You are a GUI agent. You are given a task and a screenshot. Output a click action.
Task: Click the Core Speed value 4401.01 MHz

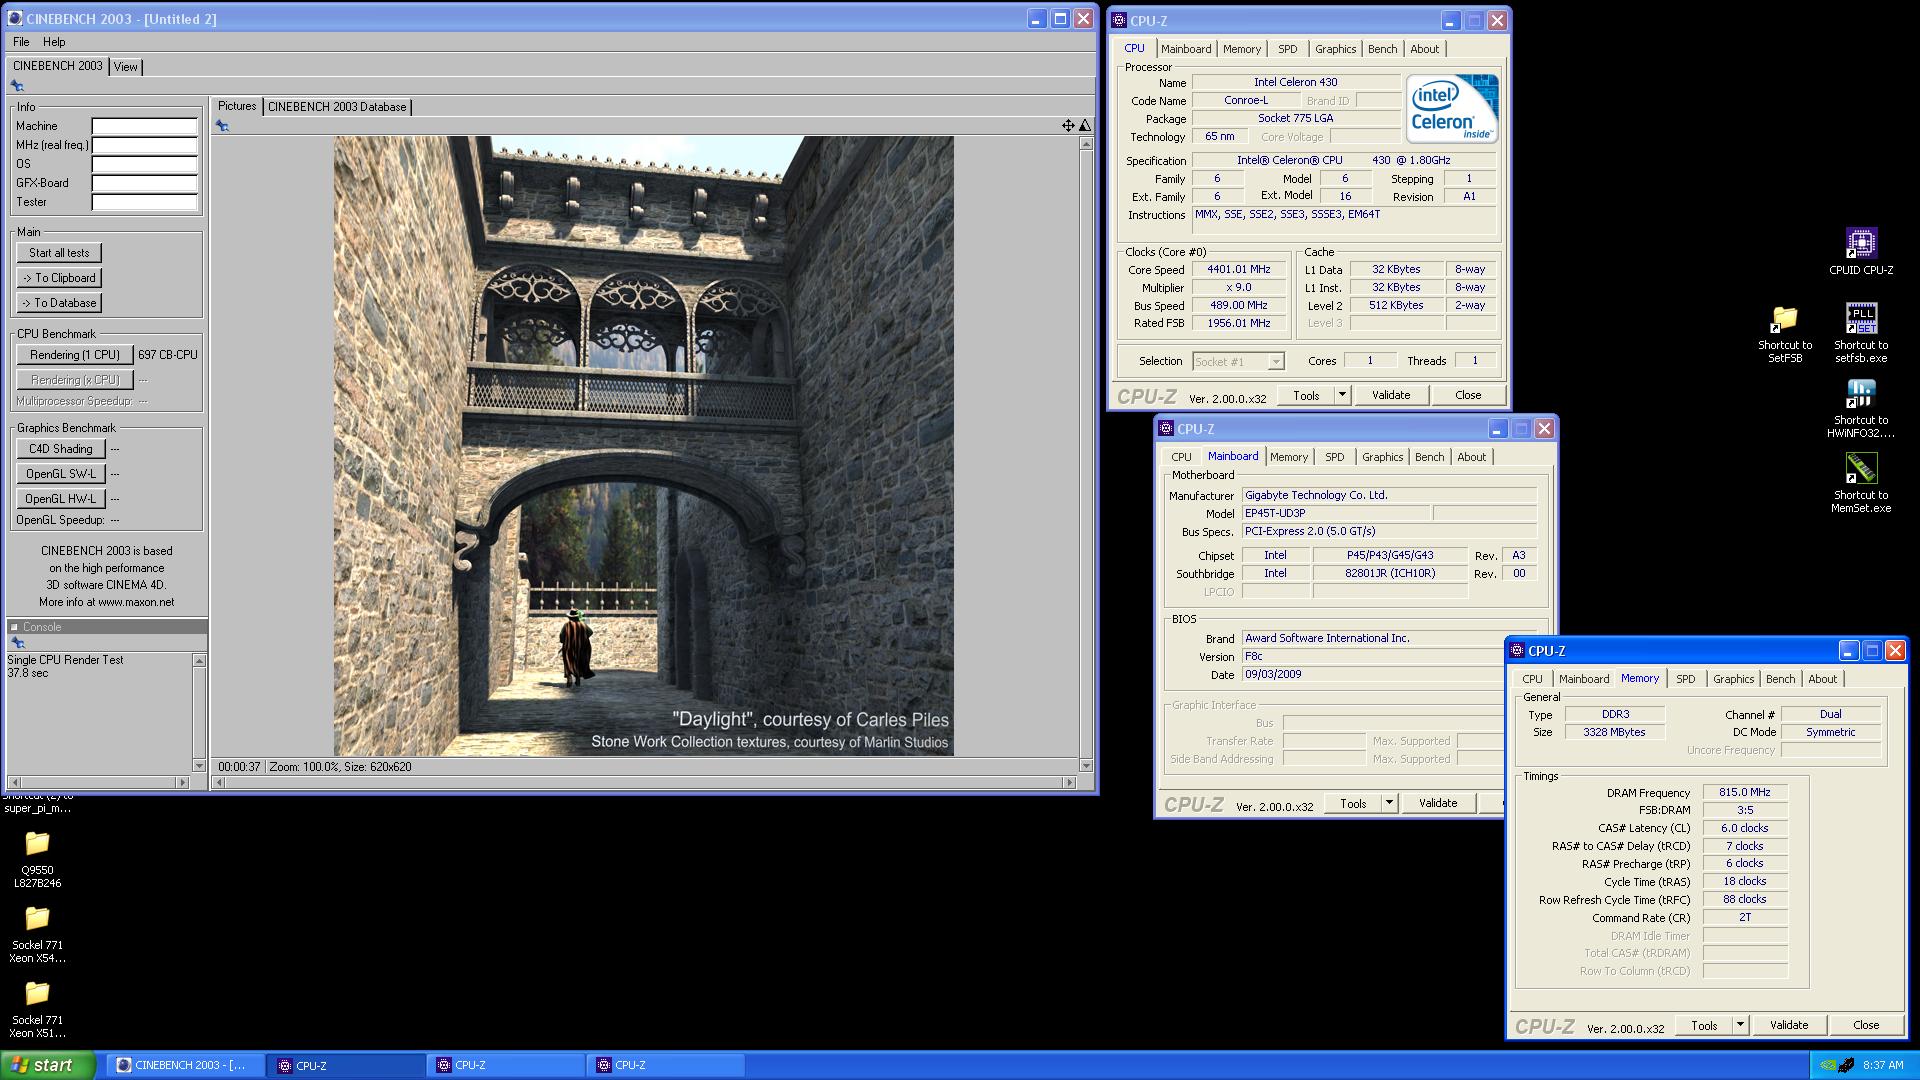click(1238, 270)
